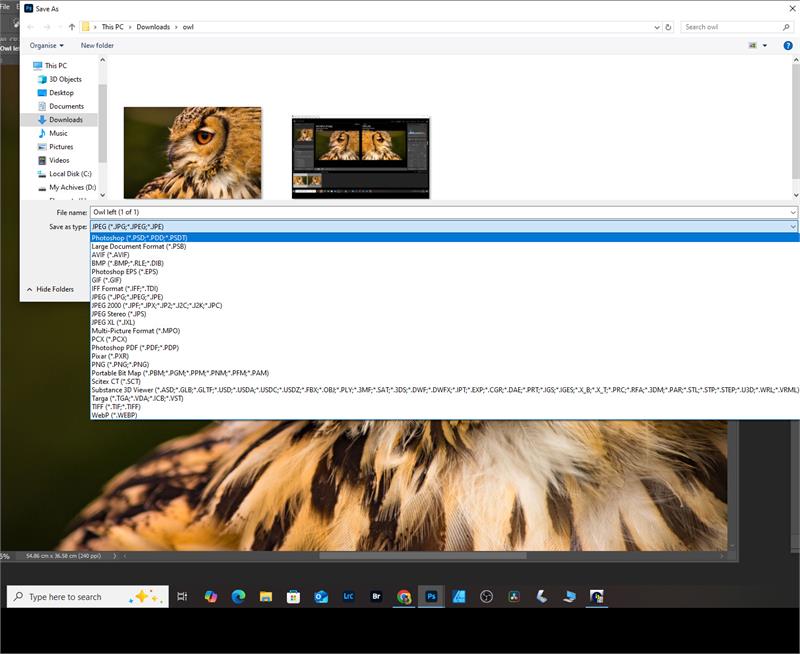800x654 pixels.
Task: Select the owl portrait thumbnail
Action: click(x=193, y=153)
